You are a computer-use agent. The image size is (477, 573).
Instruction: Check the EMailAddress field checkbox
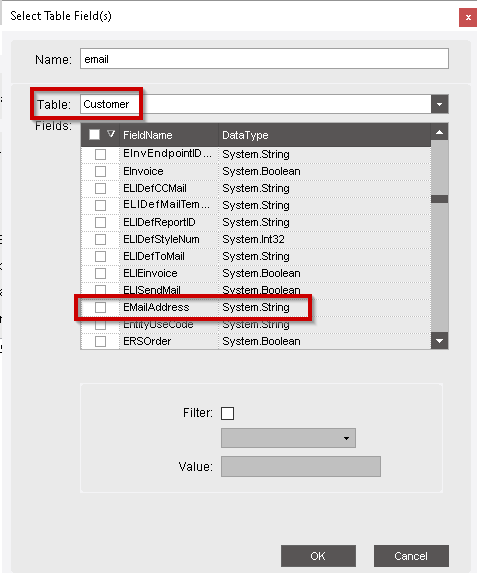click(x=101, y=307)
